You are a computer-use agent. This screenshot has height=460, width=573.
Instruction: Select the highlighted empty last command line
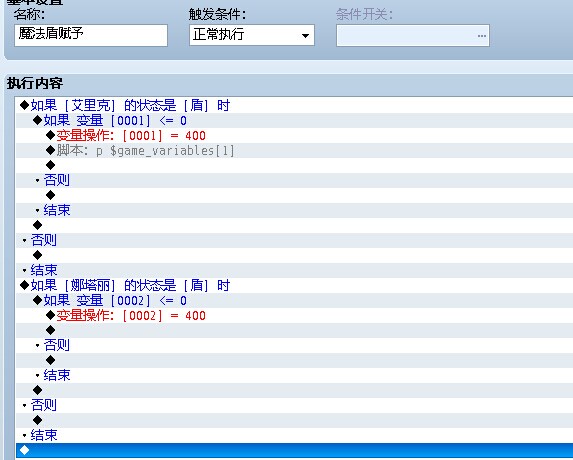[295, 450]
